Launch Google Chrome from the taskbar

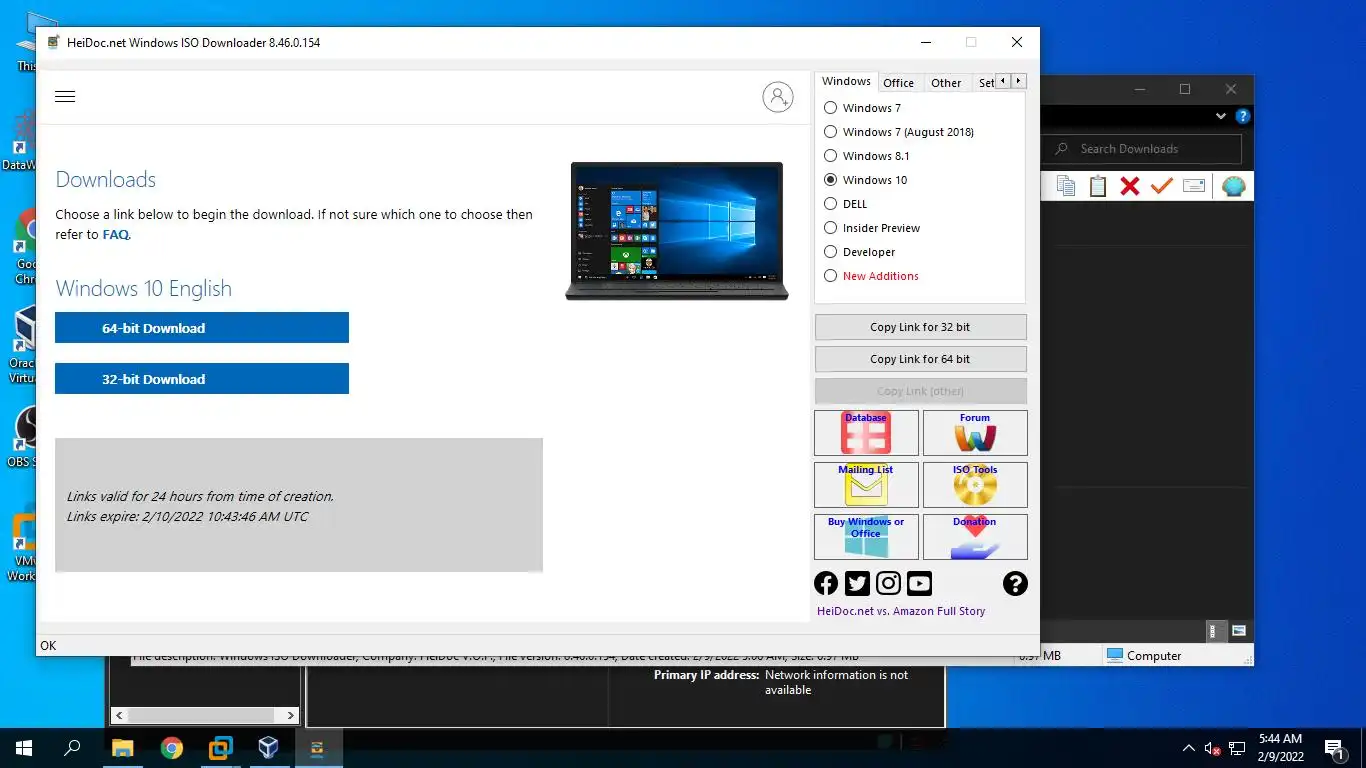172,747
